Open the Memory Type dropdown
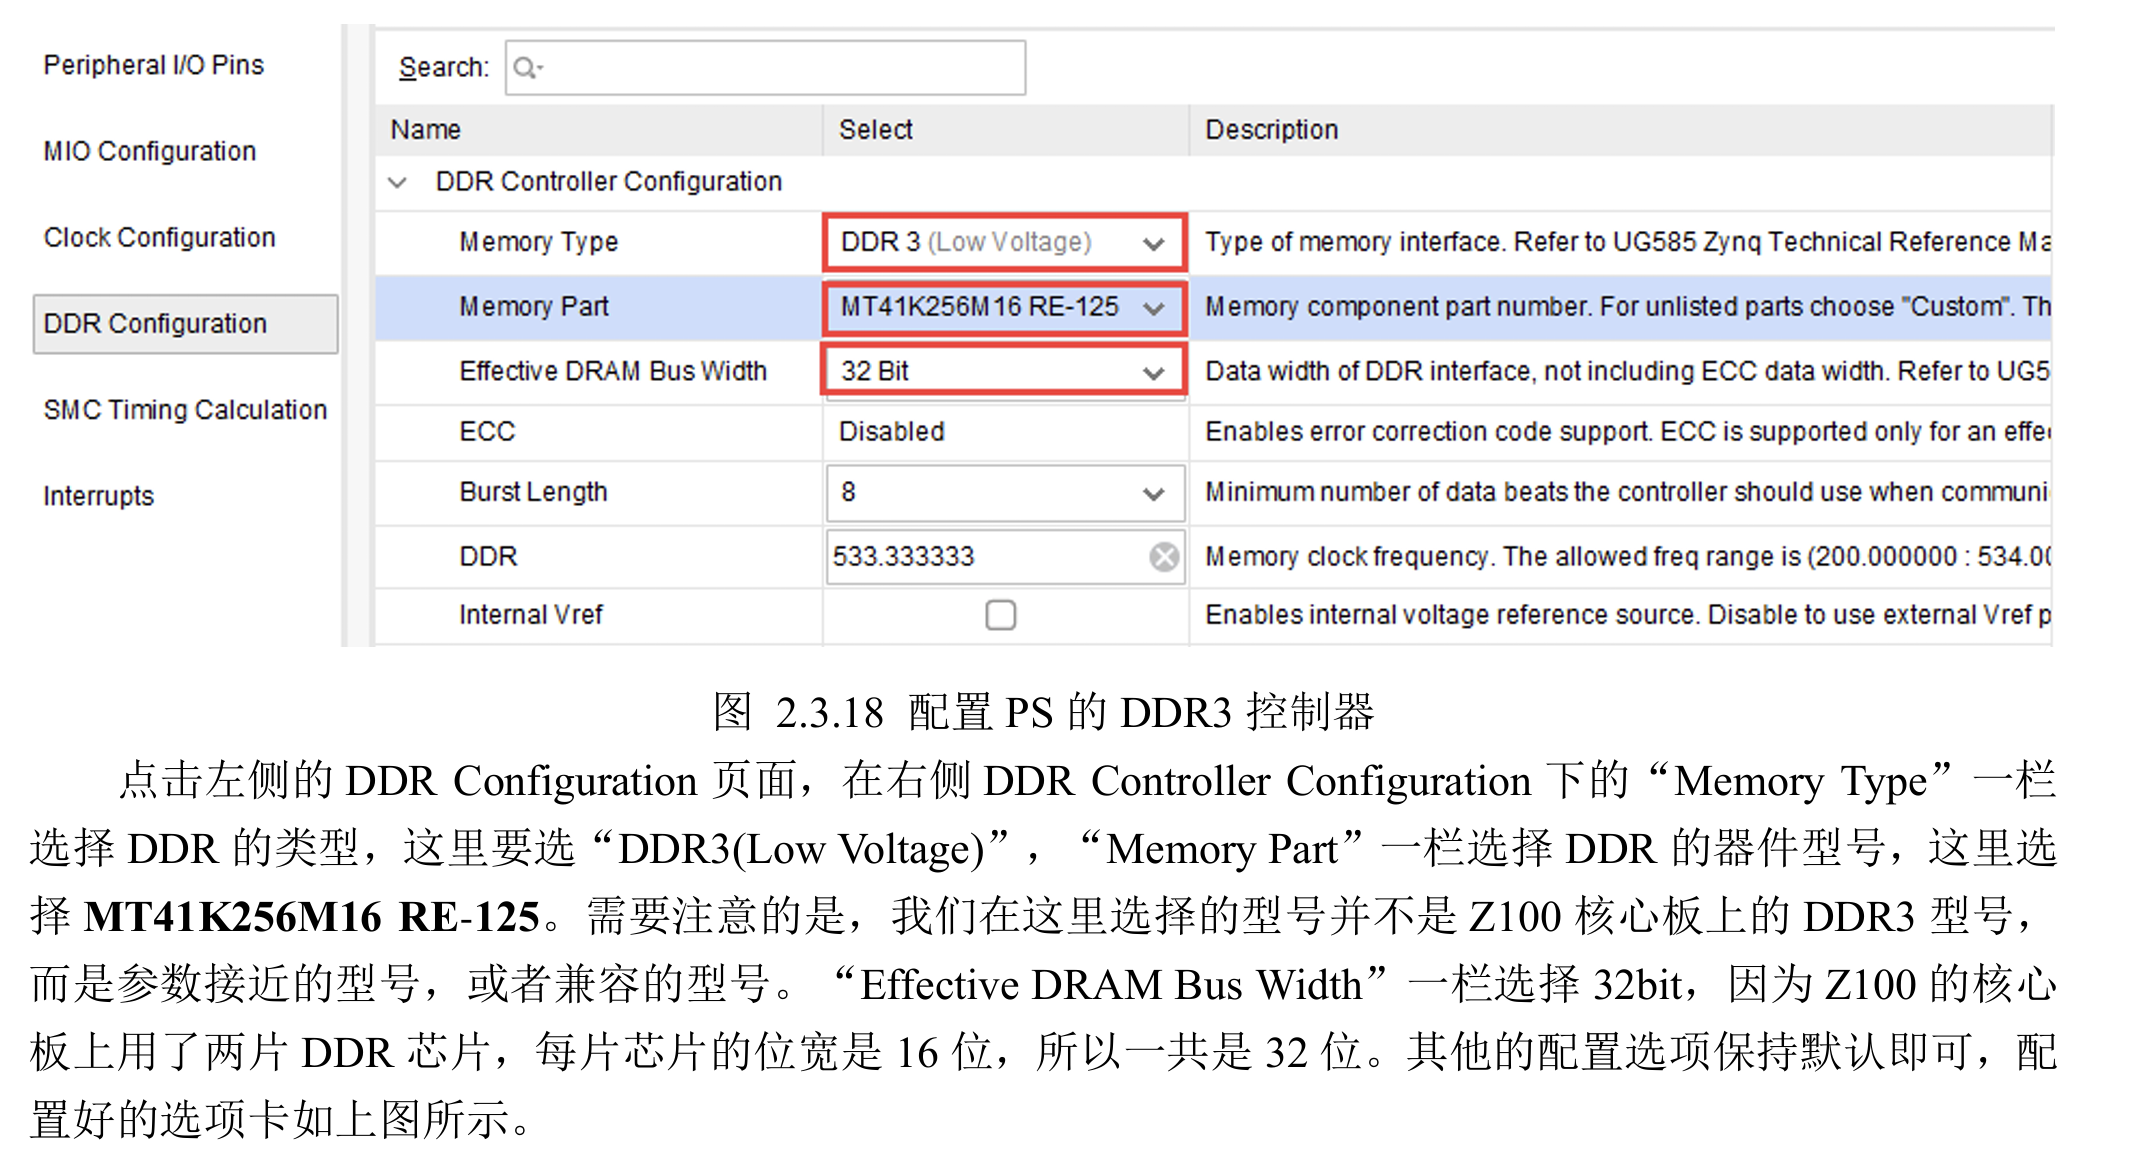2129x1166 pixels. click(1005, 242)
